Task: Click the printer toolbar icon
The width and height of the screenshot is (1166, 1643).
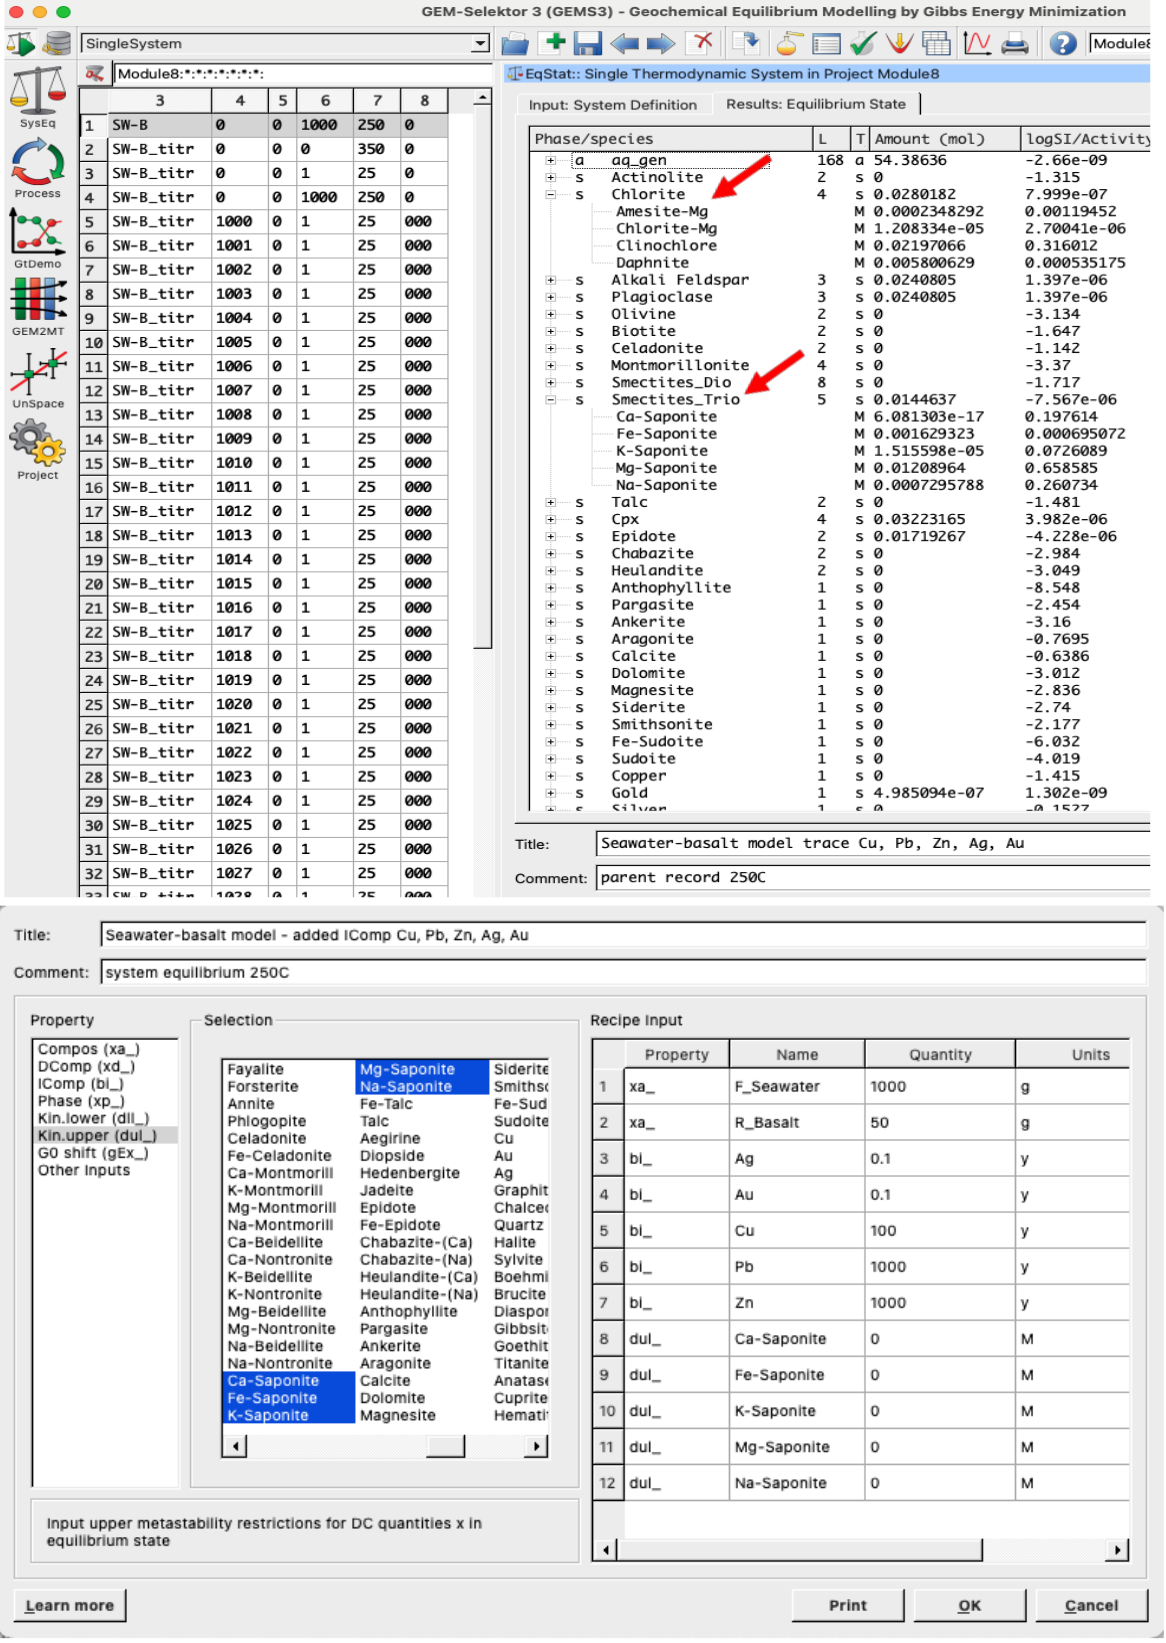Action: pyautogui.click(x=1015, y=43)
